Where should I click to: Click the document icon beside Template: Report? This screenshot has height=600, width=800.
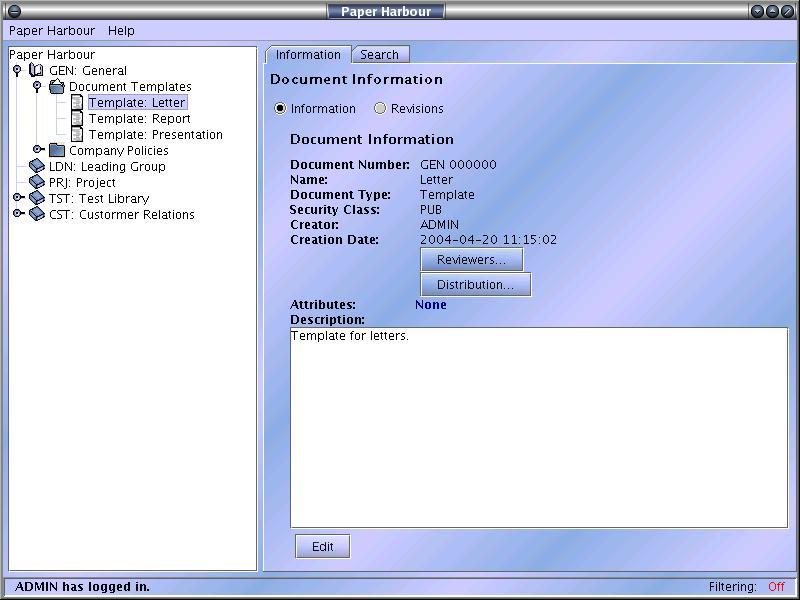point(77,118)
